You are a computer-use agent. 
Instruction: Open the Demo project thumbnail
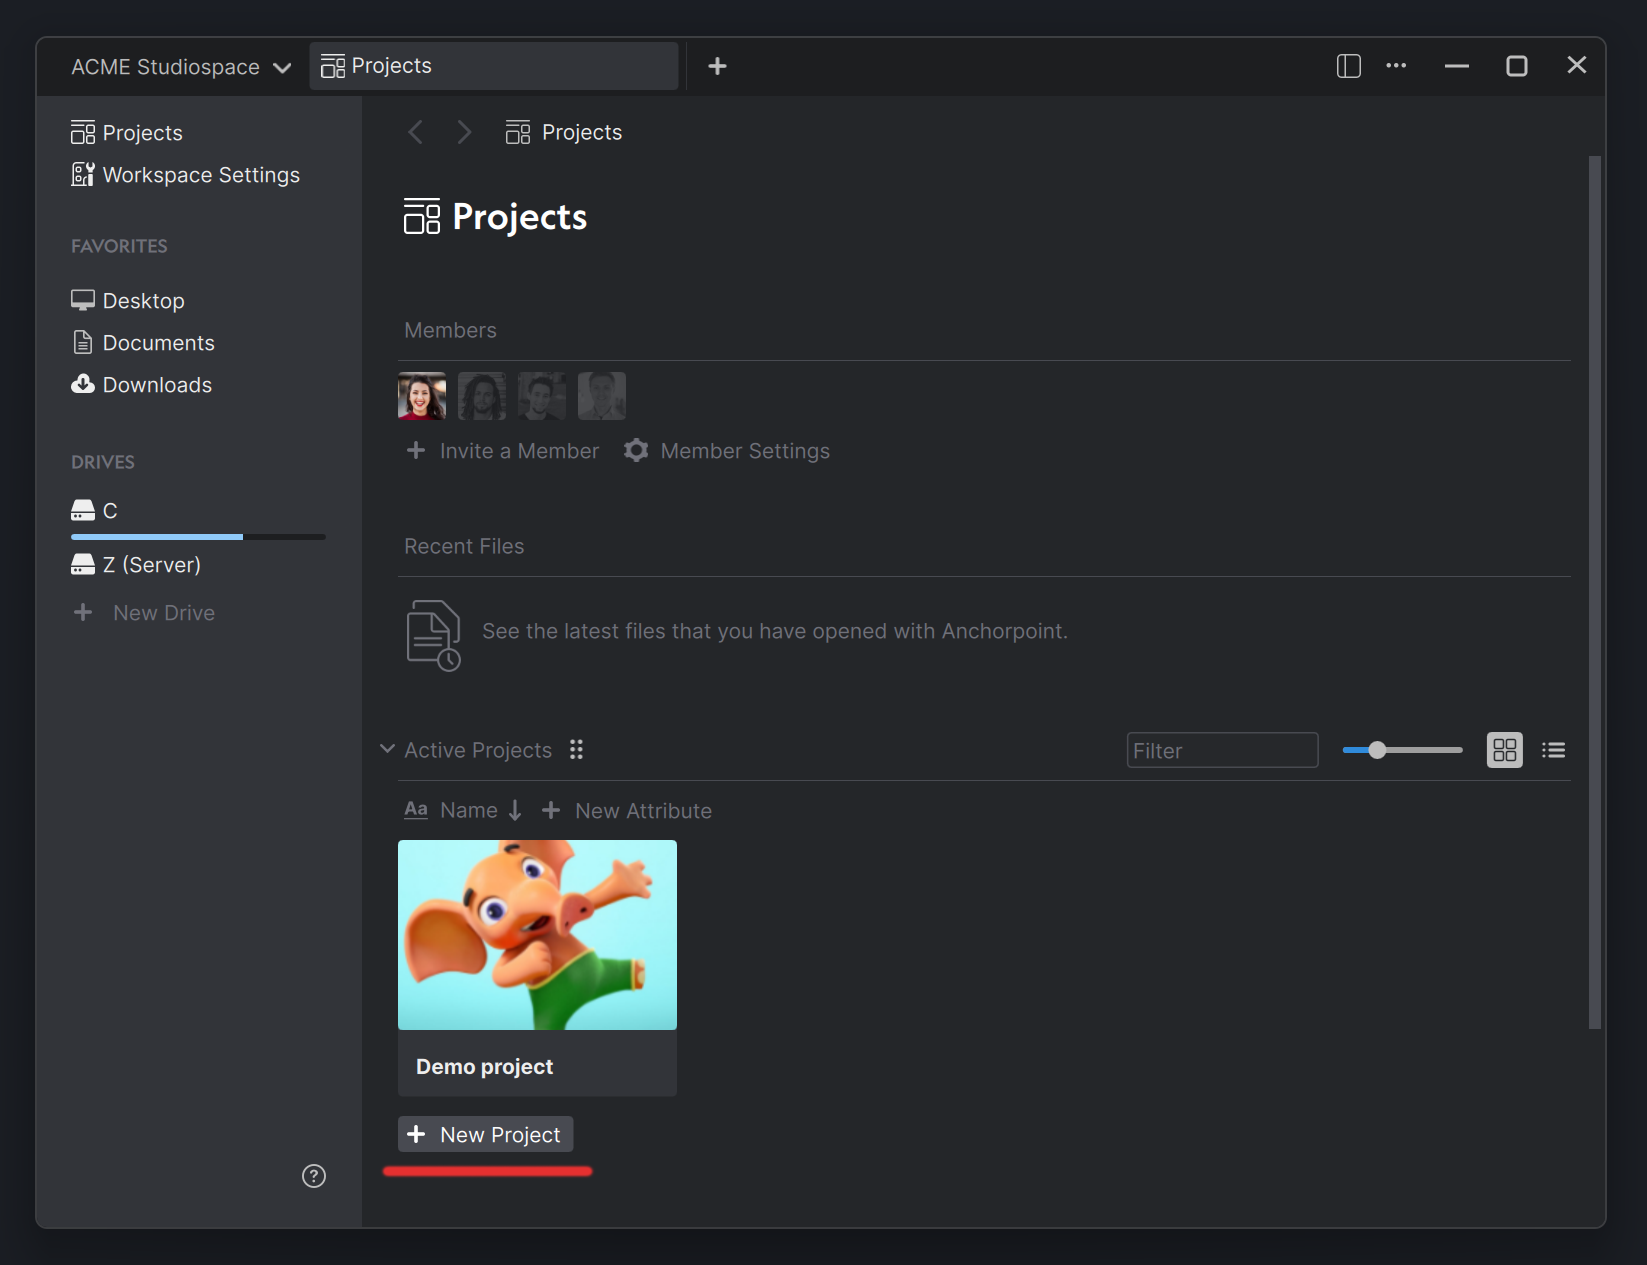coord(537,934)
